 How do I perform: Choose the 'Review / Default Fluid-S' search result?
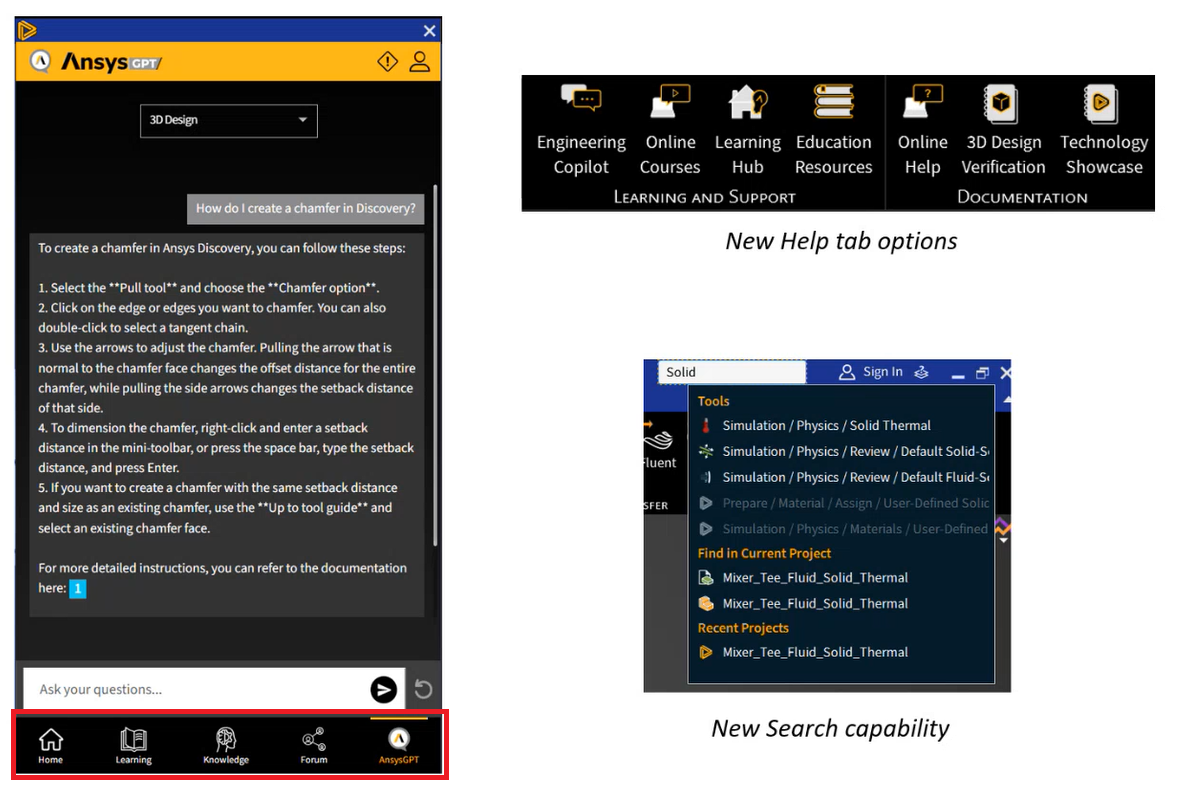pos(841,478)
